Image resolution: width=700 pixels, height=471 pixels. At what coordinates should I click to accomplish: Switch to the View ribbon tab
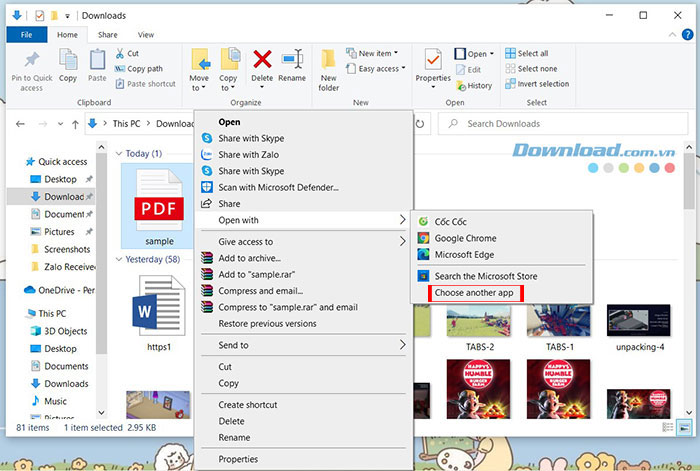tap(146, 35)
